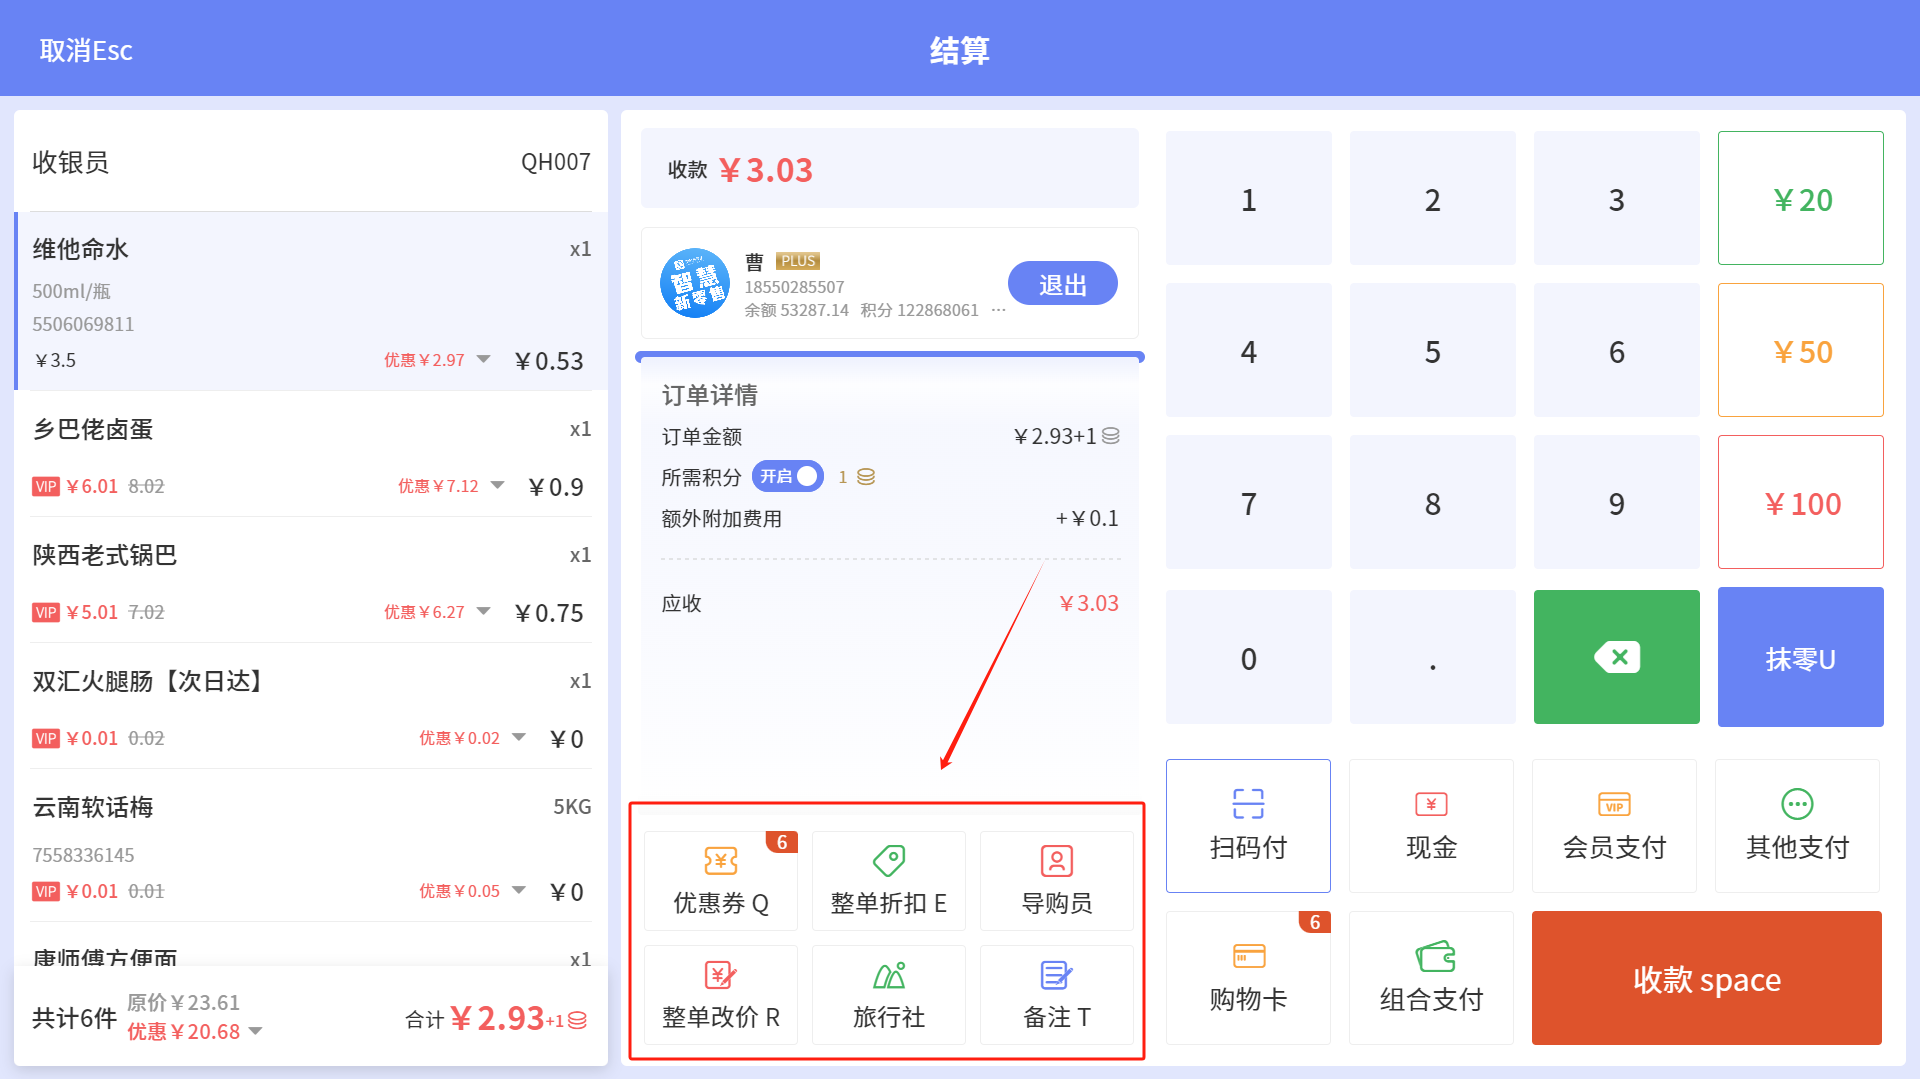Click VIP tag on 双汇火腿肠 row
This screenshot has height=1079, width=1920.
[x=46, y=739]
